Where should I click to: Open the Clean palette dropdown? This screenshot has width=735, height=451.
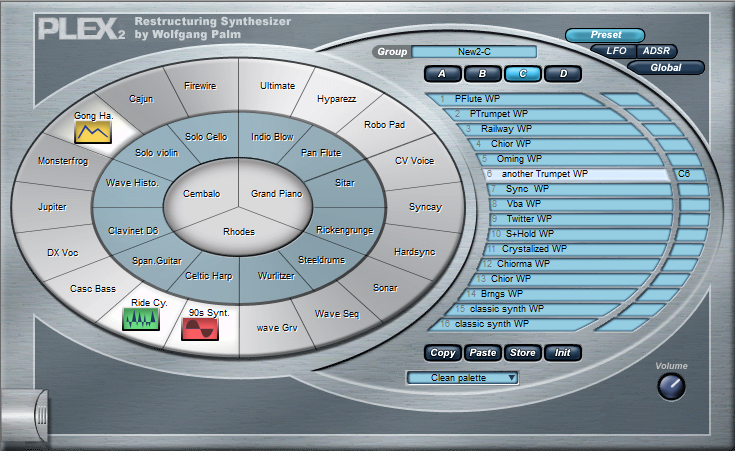(x=462, y=378)
